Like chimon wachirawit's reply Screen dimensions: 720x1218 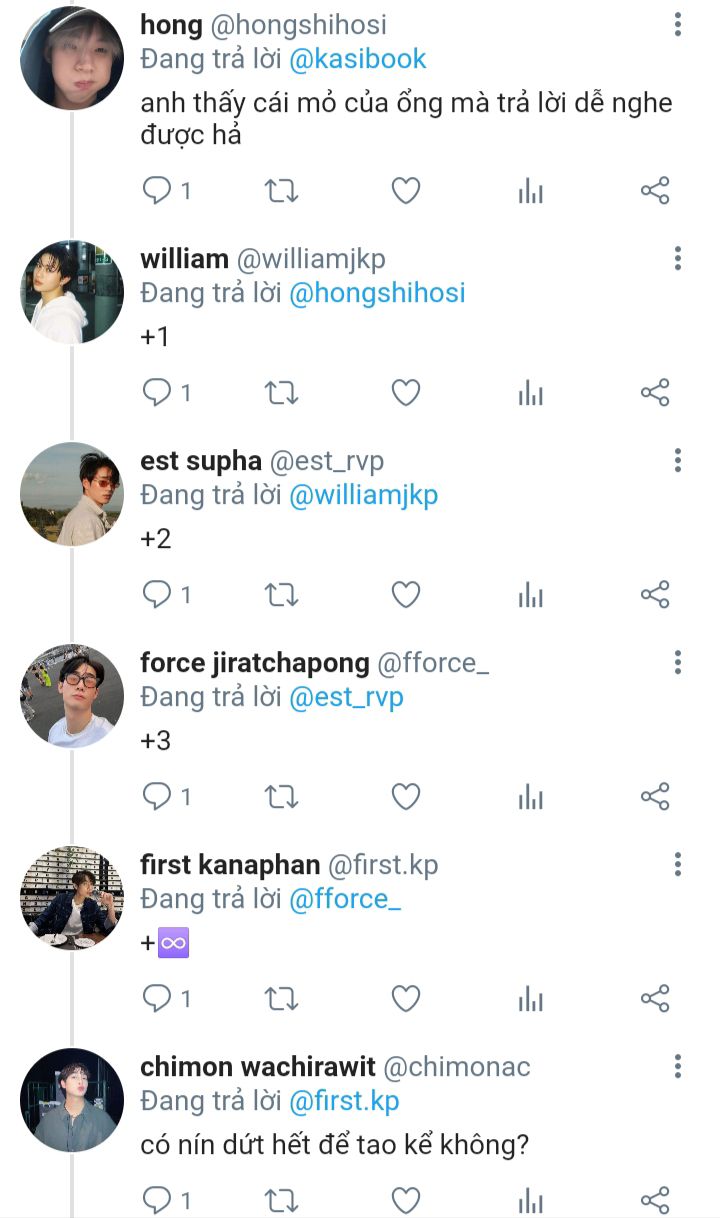[x=405, y=1199]
